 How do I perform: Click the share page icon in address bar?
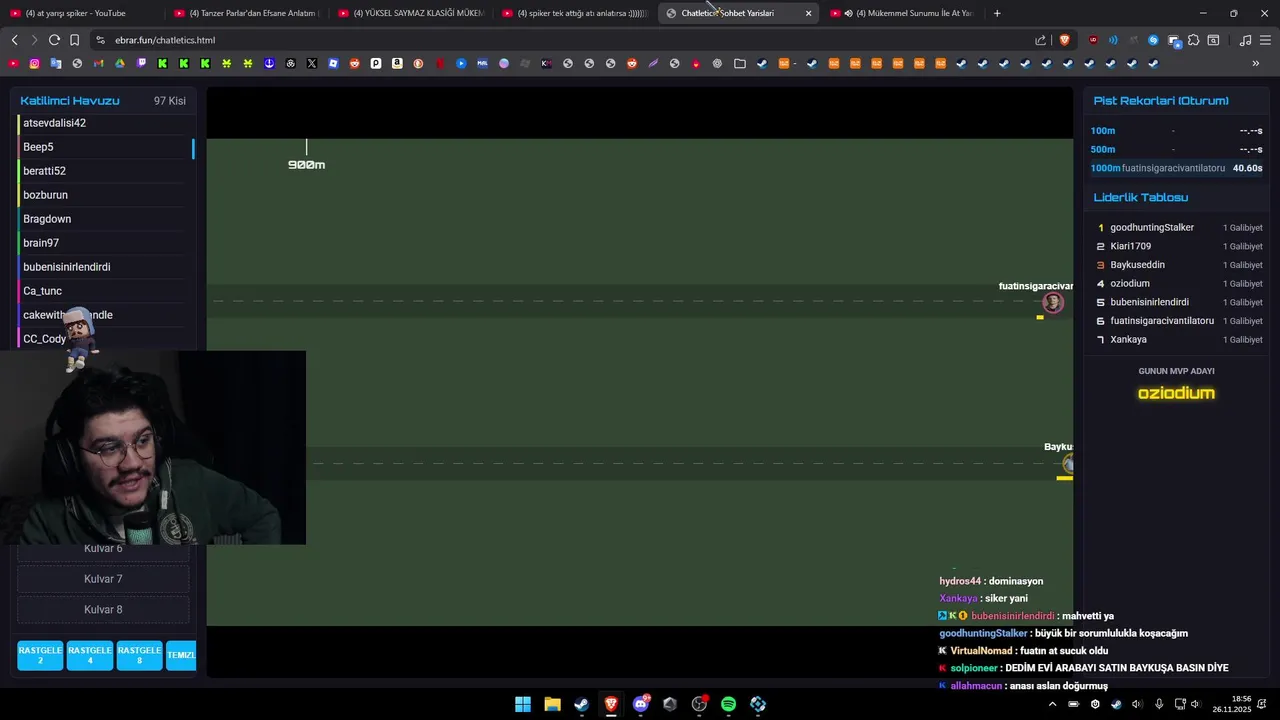pos(1041,40)
